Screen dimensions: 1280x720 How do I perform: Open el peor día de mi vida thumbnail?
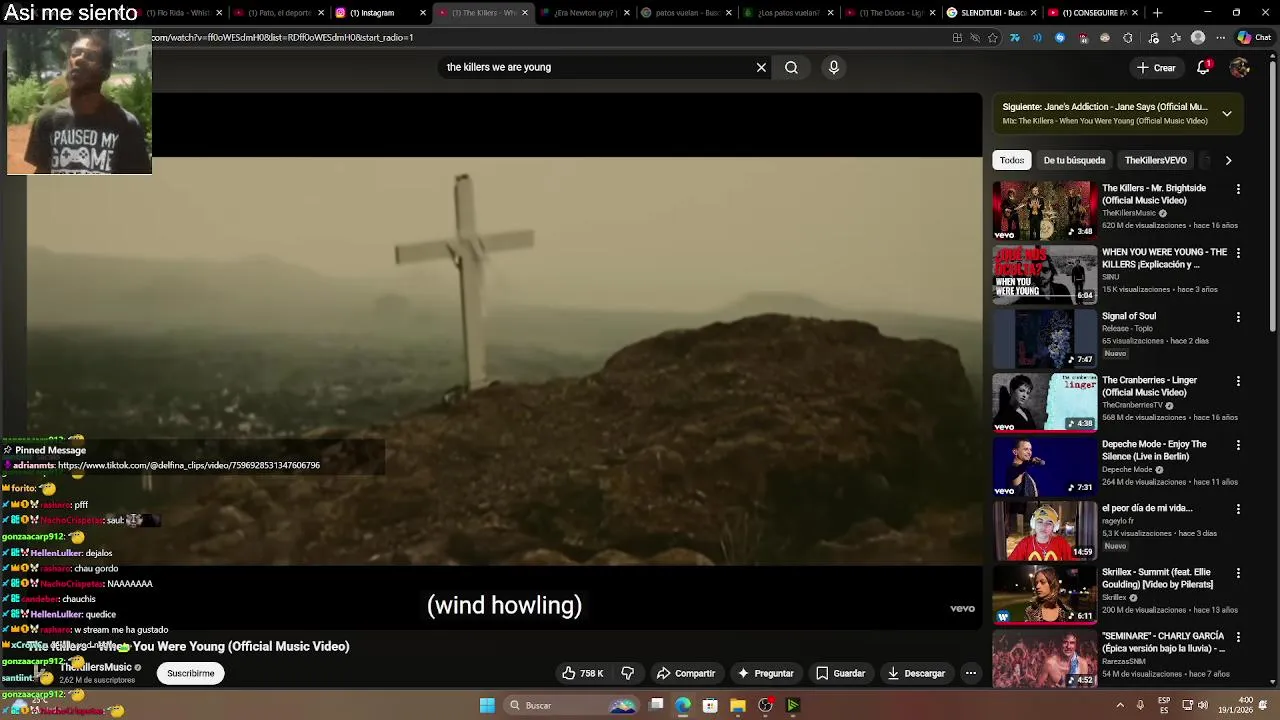pyautogui.click(x=1045, y=530)
